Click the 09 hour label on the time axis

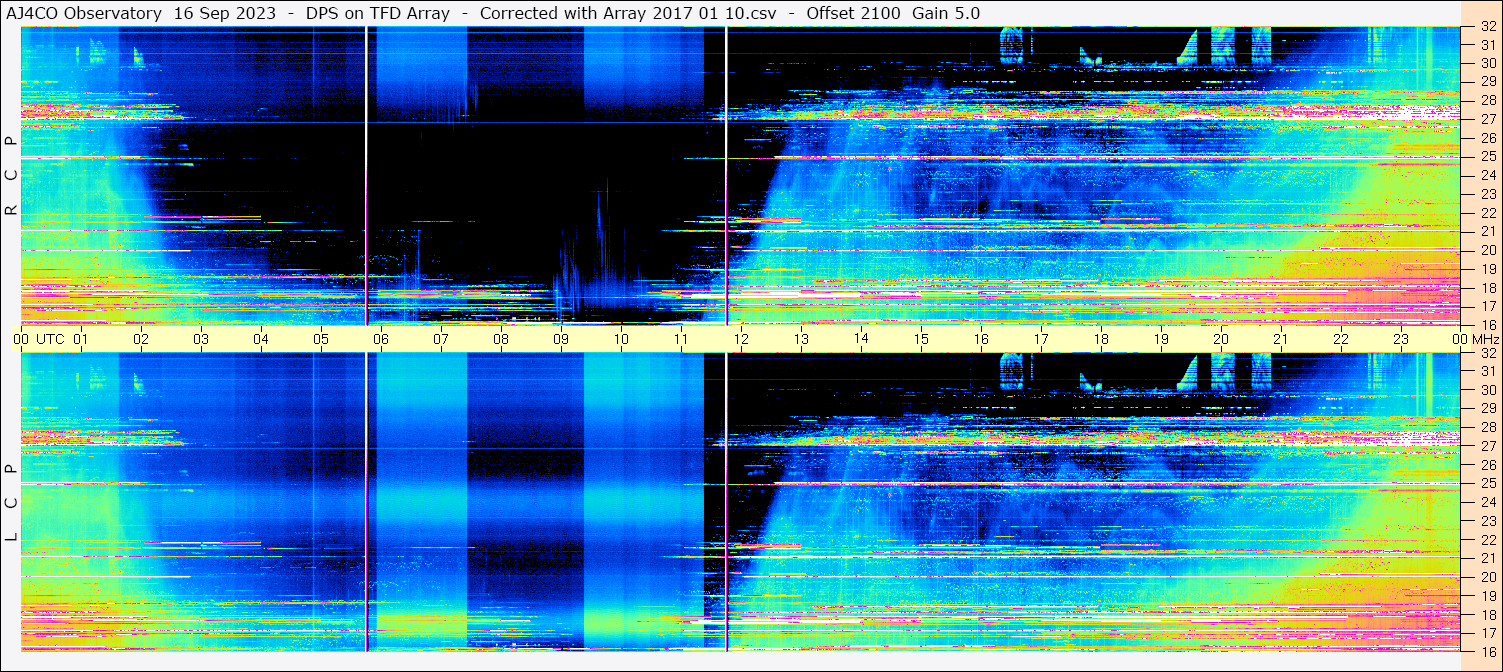(560, 339)
